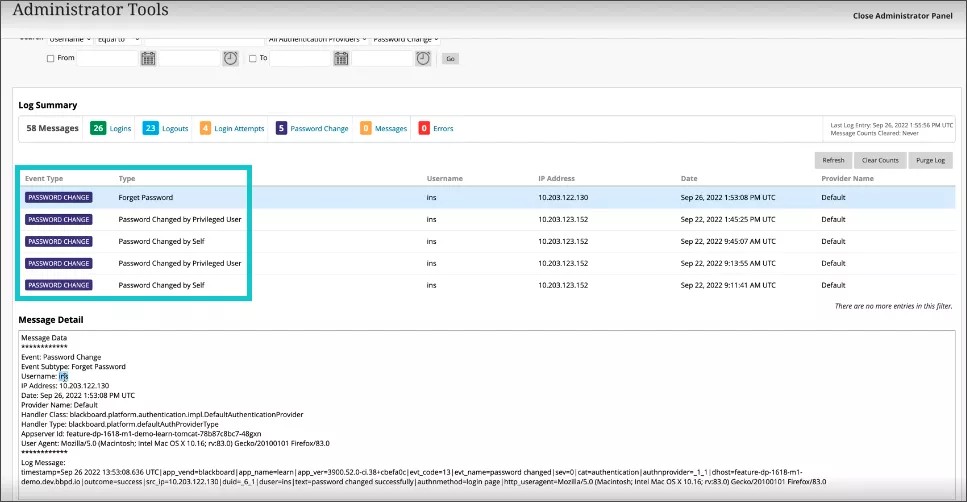Filter log by Password Change link

[319, 129]
